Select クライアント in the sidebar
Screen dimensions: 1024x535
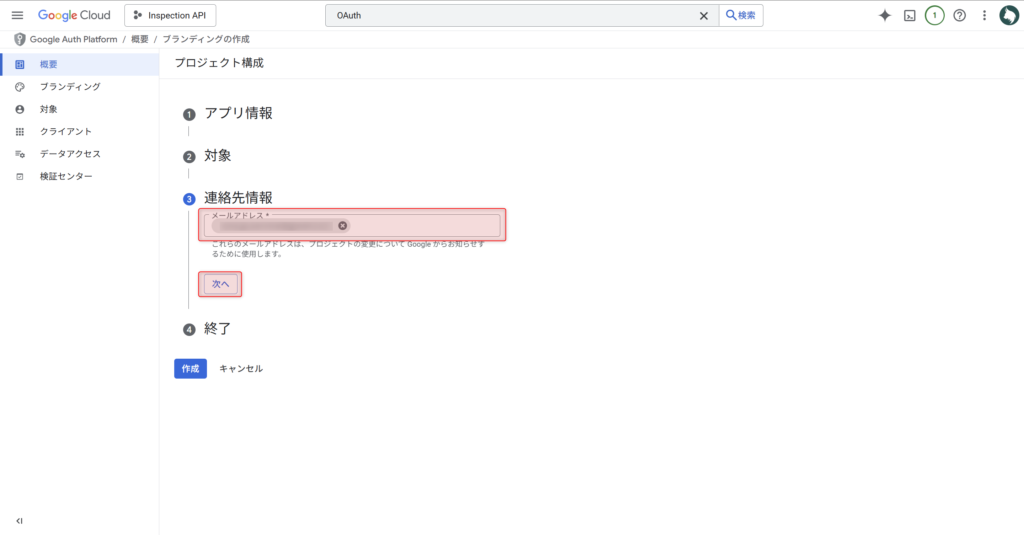pyautogui.click(x=66, y=131)
